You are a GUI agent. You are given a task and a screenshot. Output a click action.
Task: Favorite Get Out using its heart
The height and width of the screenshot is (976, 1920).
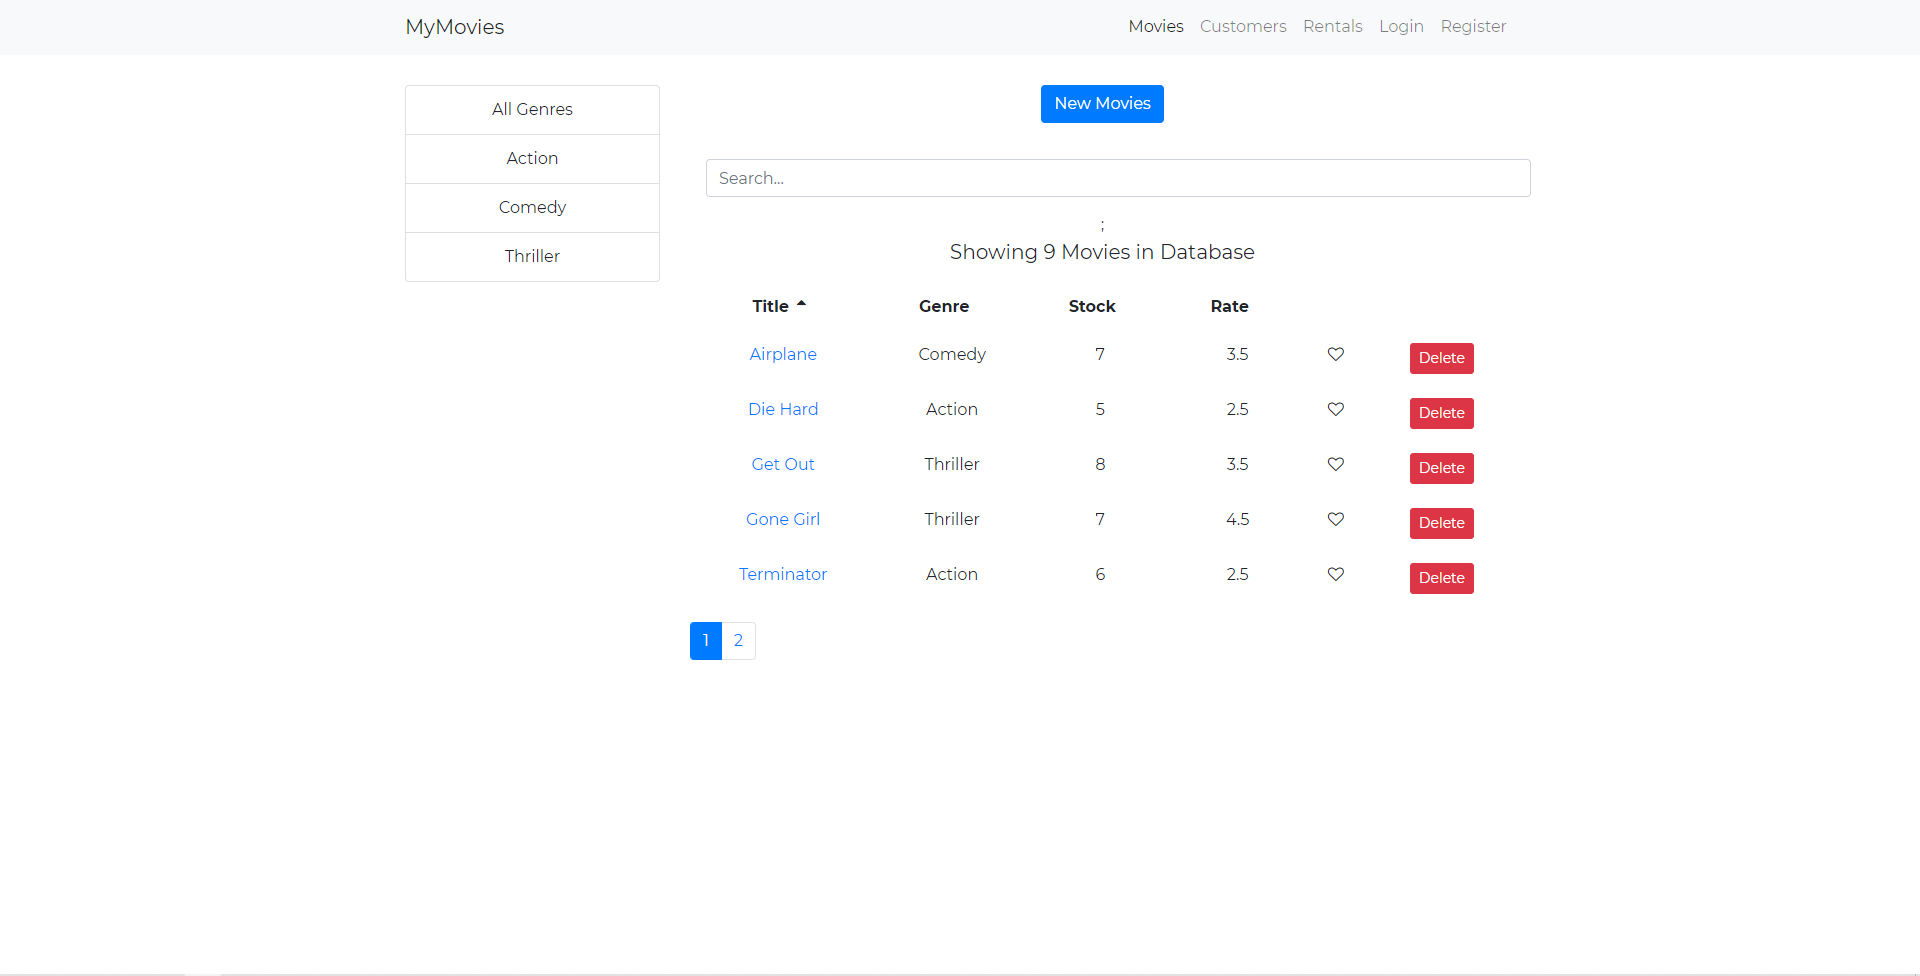[x=1335, y=464]
